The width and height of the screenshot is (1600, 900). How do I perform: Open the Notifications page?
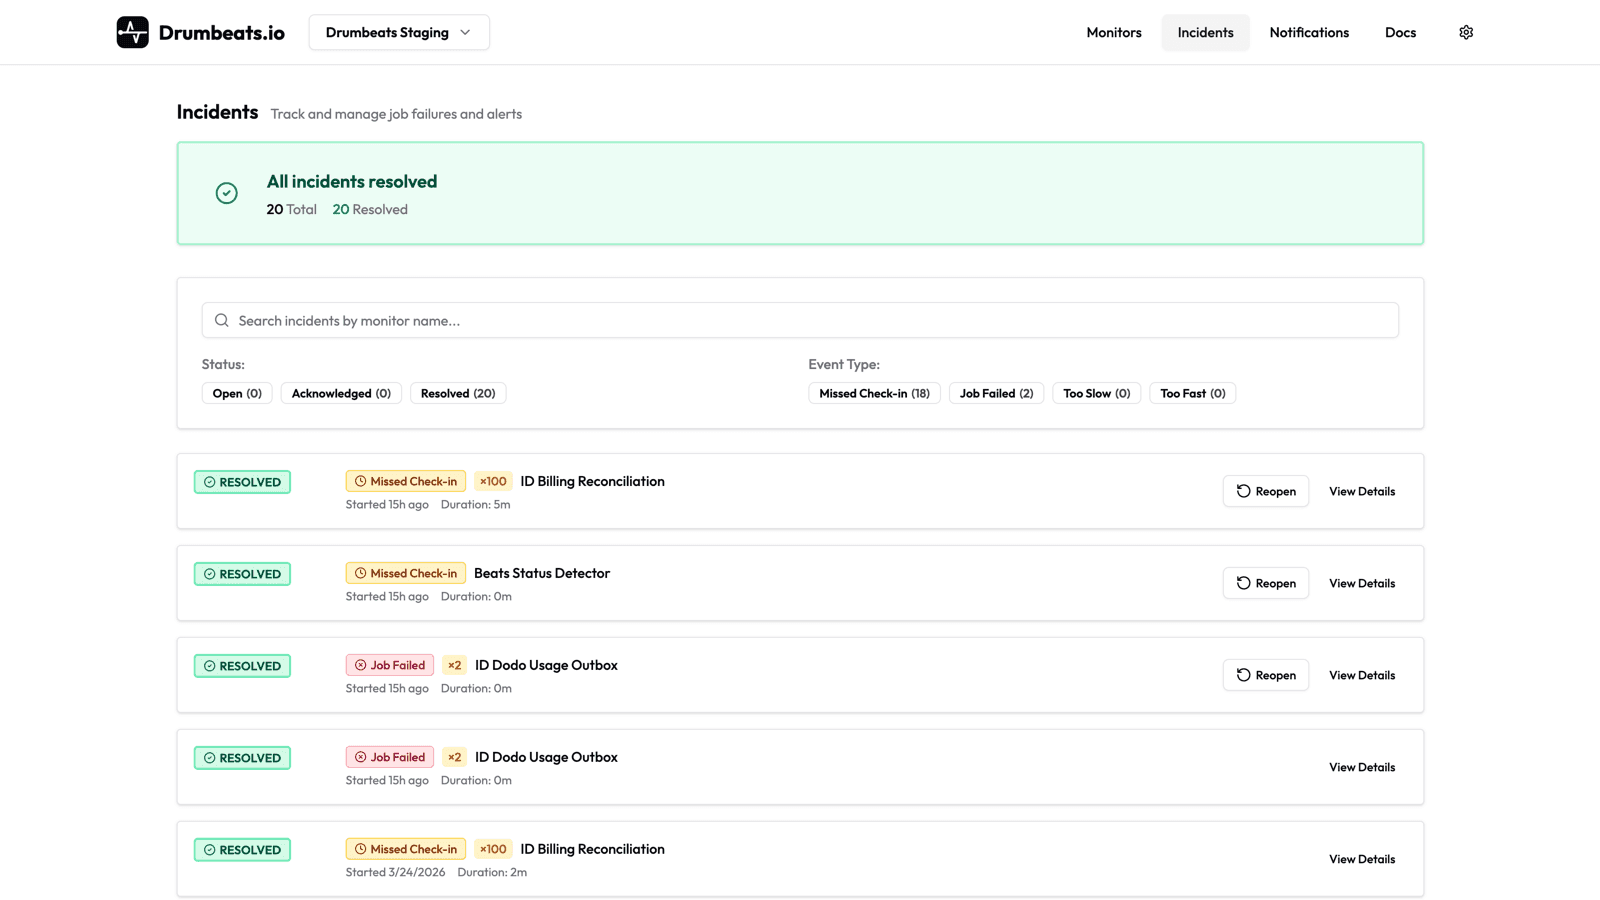coord(1309,32)
